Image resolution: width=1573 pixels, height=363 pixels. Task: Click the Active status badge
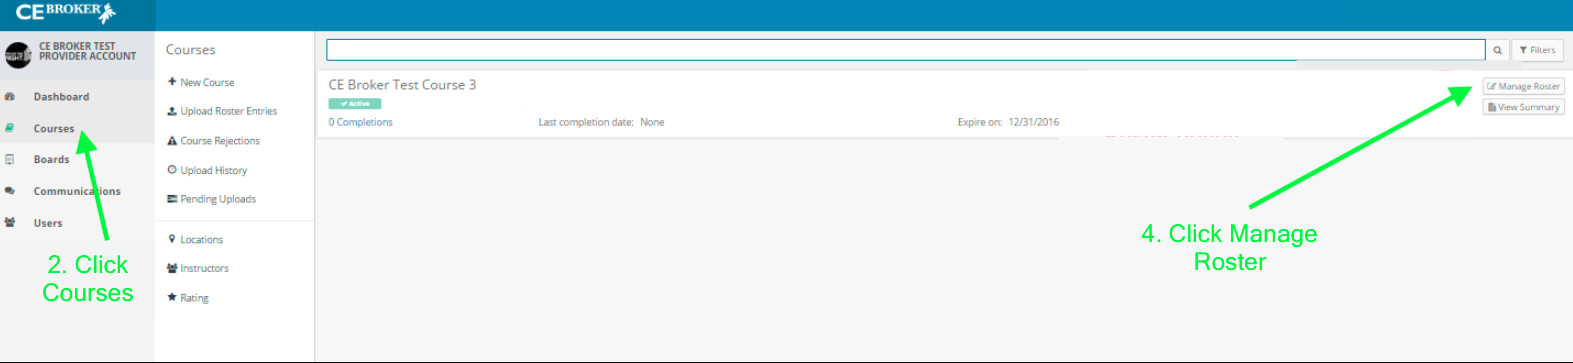click(x=354, y=103)
